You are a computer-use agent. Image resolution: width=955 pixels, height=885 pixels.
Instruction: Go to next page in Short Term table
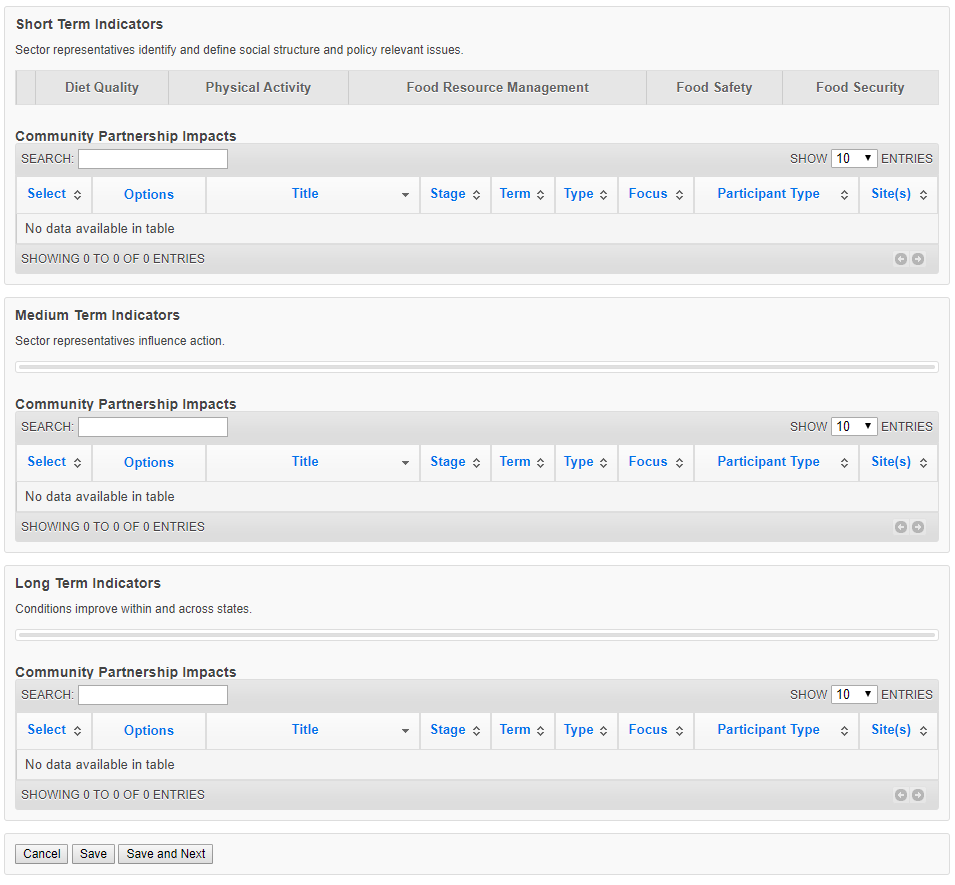918,259
